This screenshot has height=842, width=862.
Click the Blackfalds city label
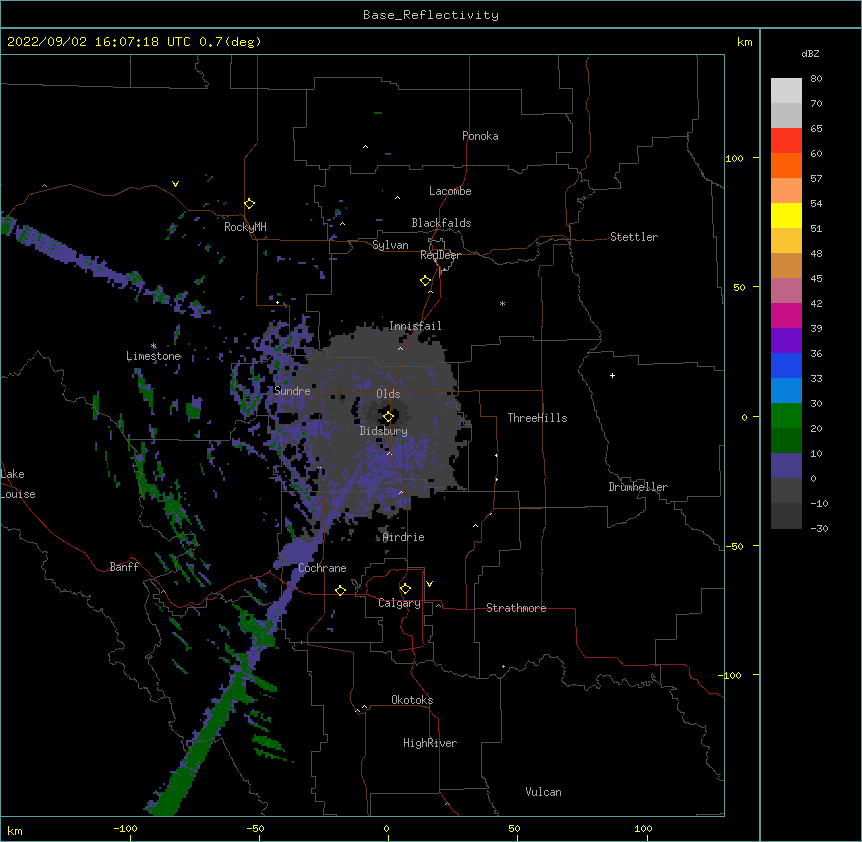[441, 223]
